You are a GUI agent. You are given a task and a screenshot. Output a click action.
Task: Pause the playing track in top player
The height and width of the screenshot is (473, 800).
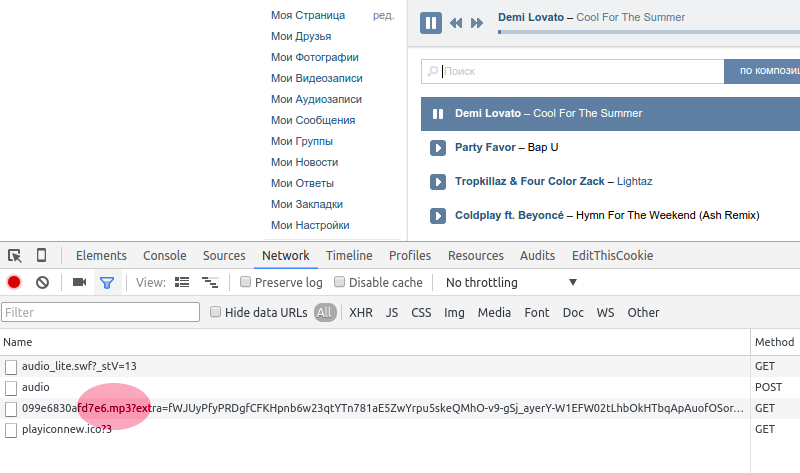[431, 23]
